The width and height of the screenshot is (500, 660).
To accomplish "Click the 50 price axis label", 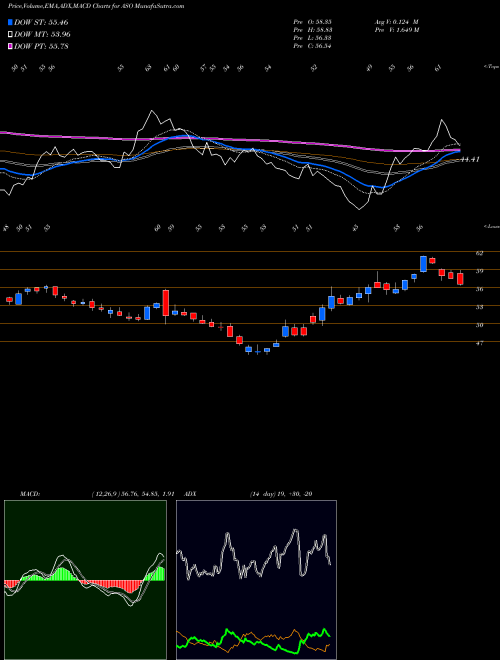I will pyautogui.click(x=479, y=325).
